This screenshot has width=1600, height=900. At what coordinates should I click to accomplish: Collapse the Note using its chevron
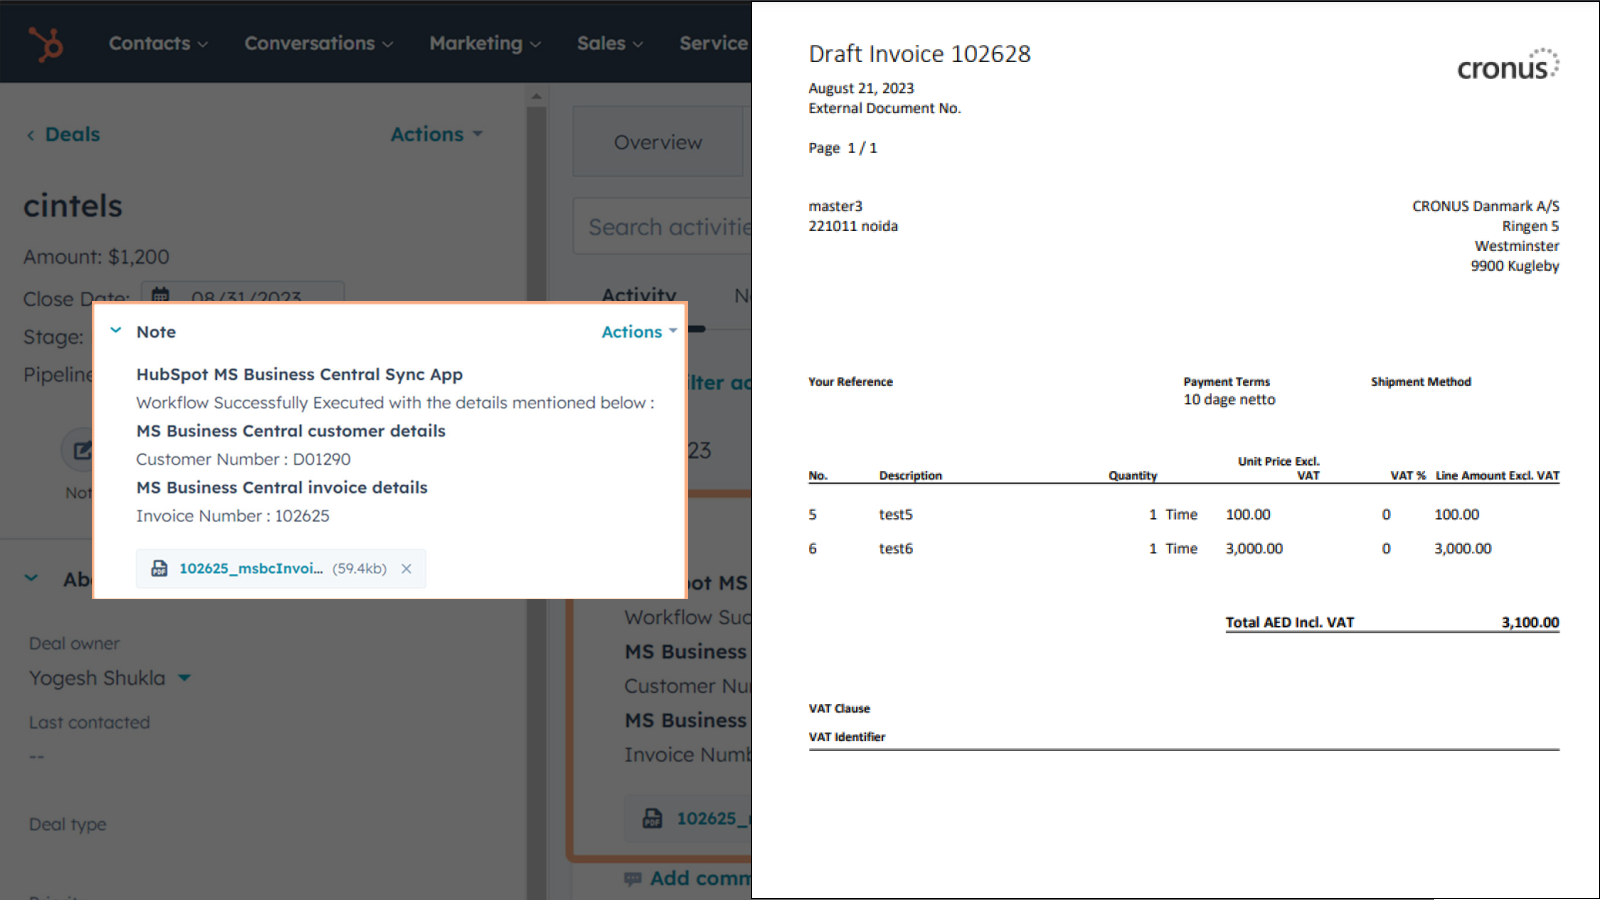click(115, 330)
